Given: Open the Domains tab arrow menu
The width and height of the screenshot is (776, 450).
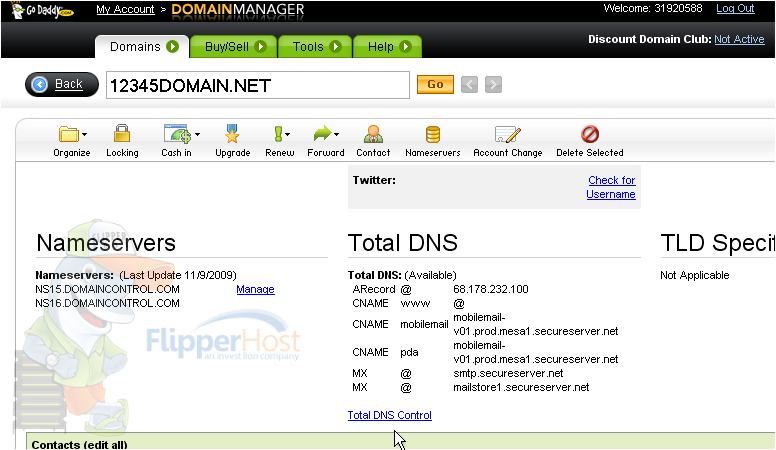Looking at the screenshot, I should 172,47.
